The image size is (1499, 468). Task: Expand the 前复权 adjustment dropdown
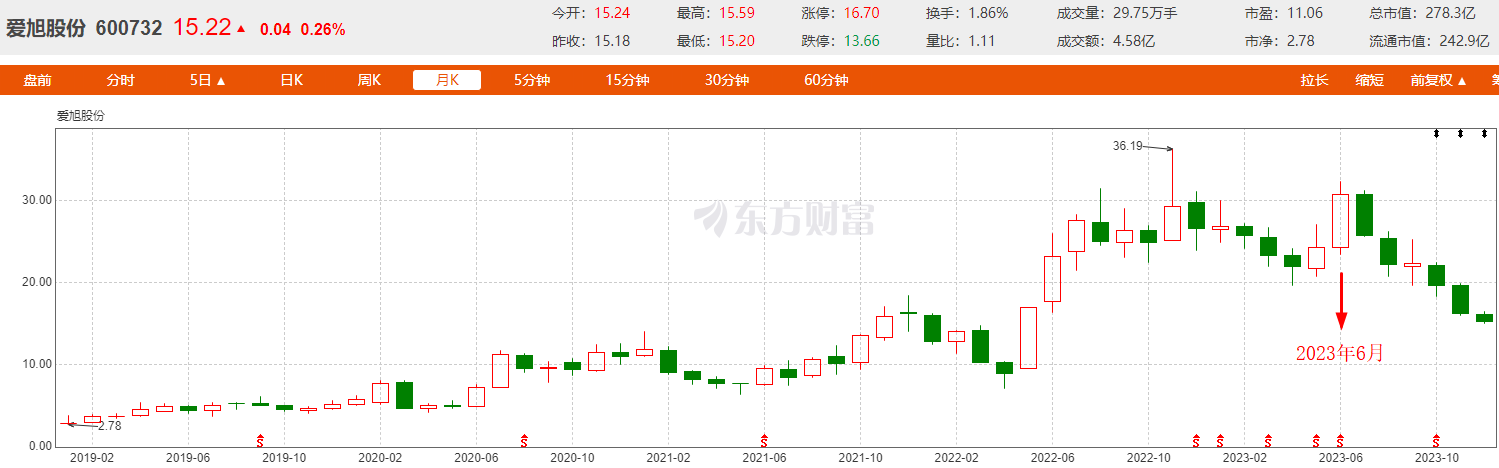(x=1439, y=81)
